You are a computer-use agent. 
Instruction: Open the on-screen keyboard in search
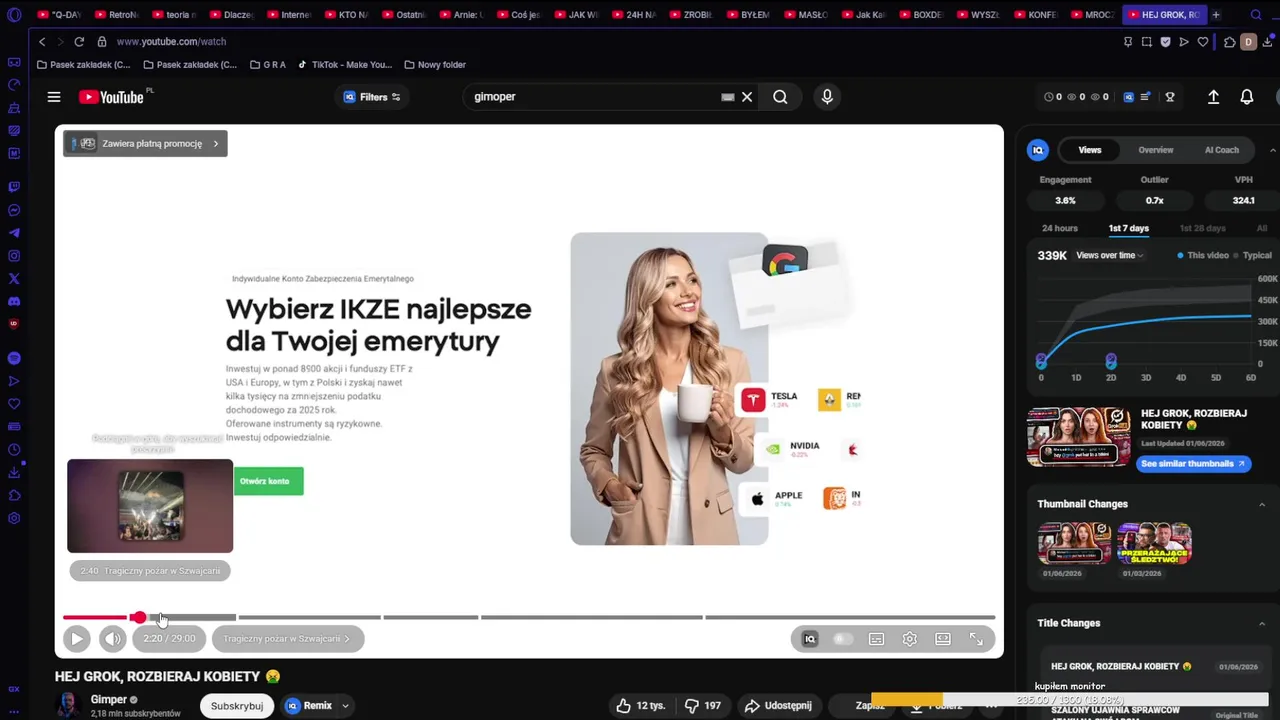coord(727,97)
